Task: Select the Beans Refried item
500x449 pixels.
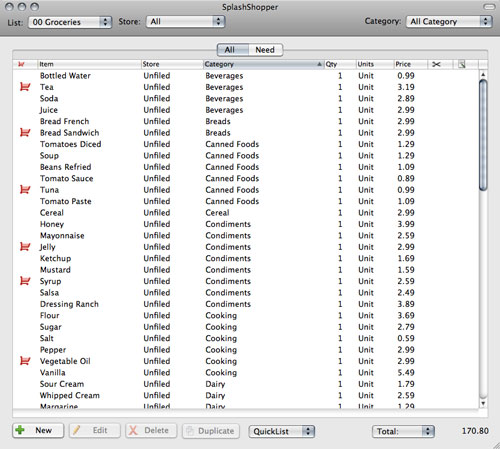Action: click(x=65, y=167)
